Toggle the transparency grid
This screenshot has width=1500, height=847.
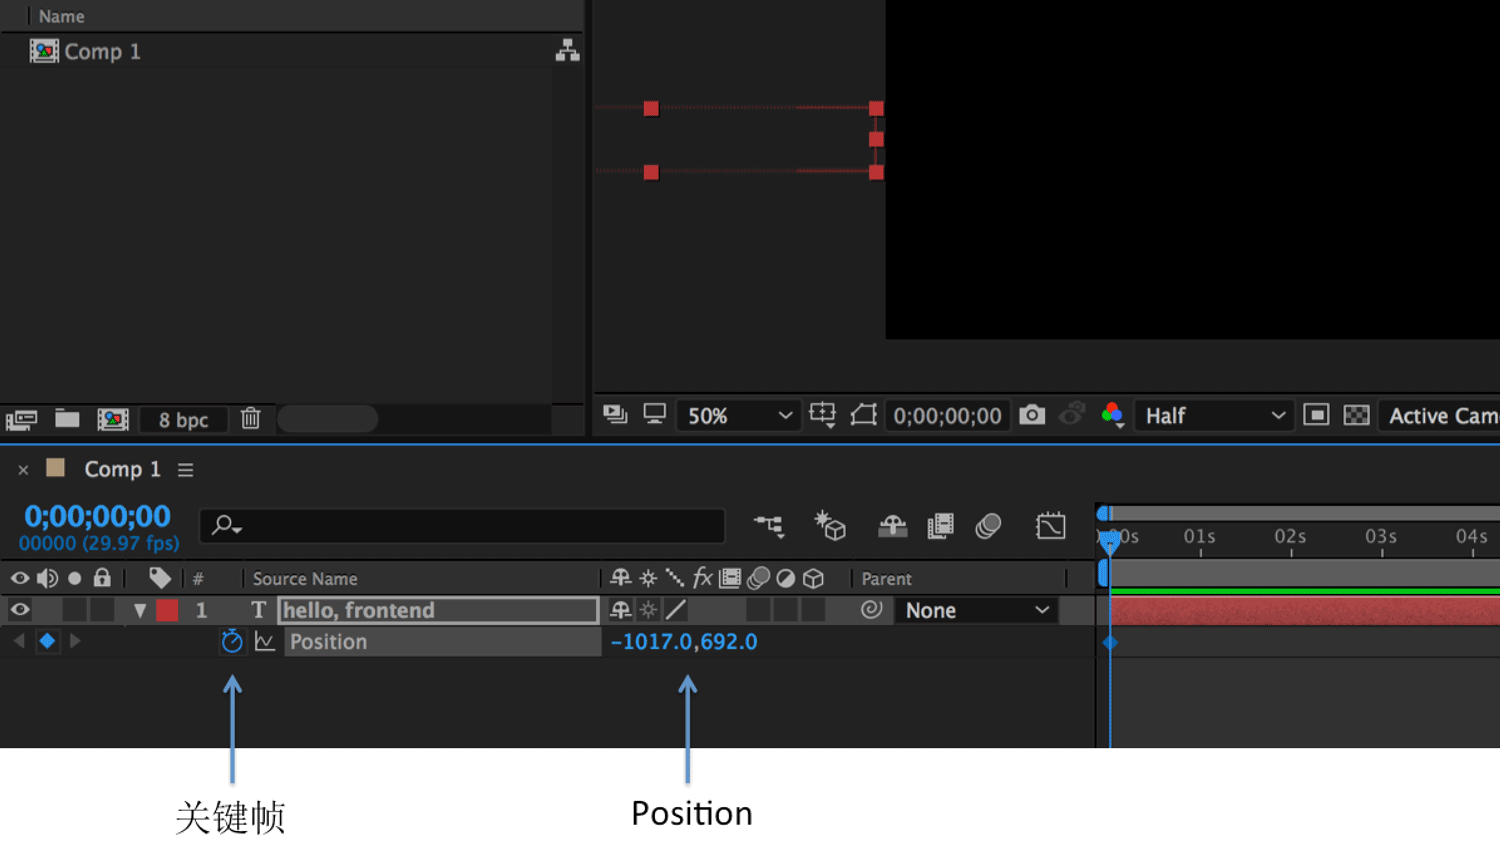1356,414
